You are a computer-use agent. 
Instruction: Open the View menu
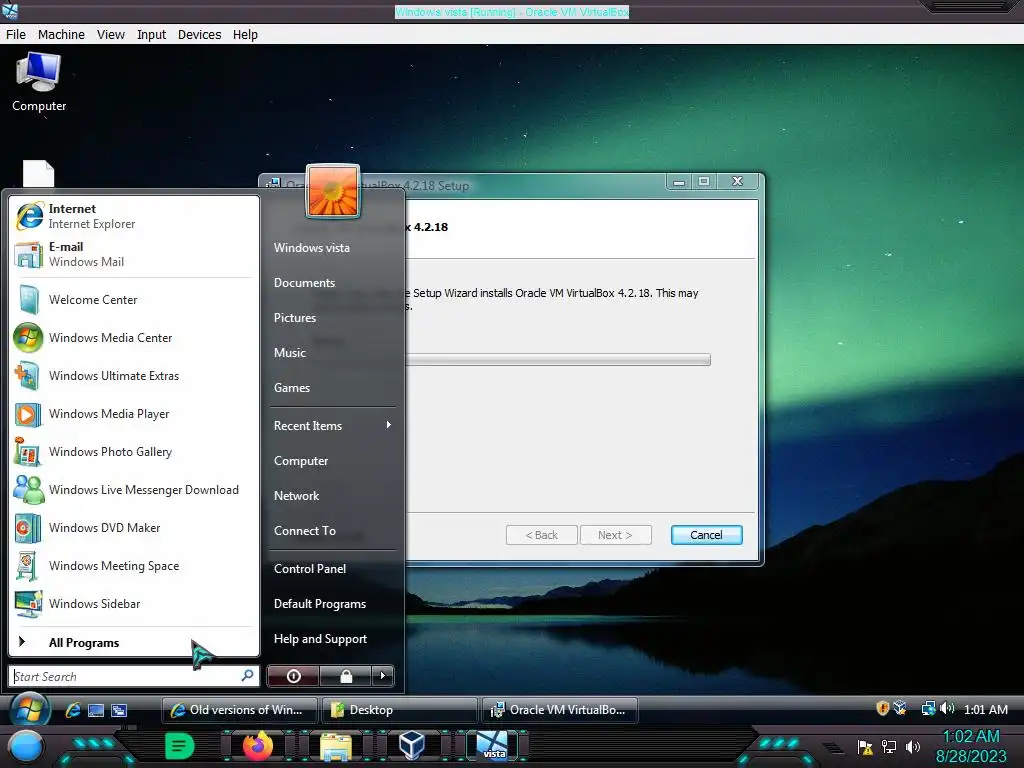click(x=110, y=35)
